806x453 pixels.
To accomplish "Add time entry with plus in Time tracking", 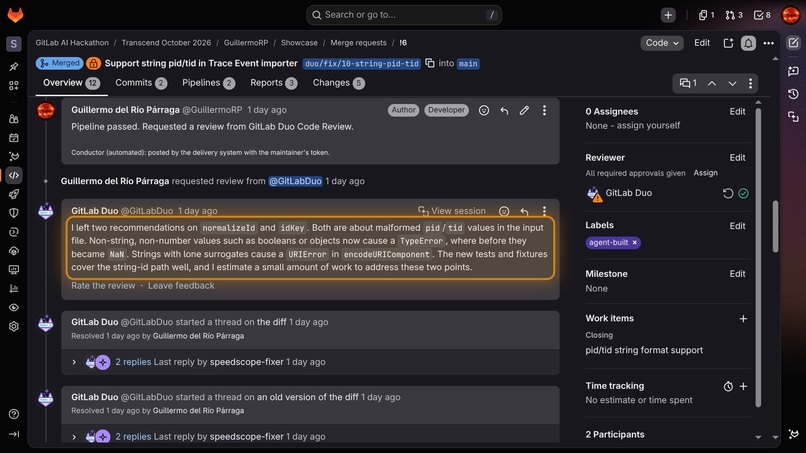I will pyautogui.click(x=743, y=386).
